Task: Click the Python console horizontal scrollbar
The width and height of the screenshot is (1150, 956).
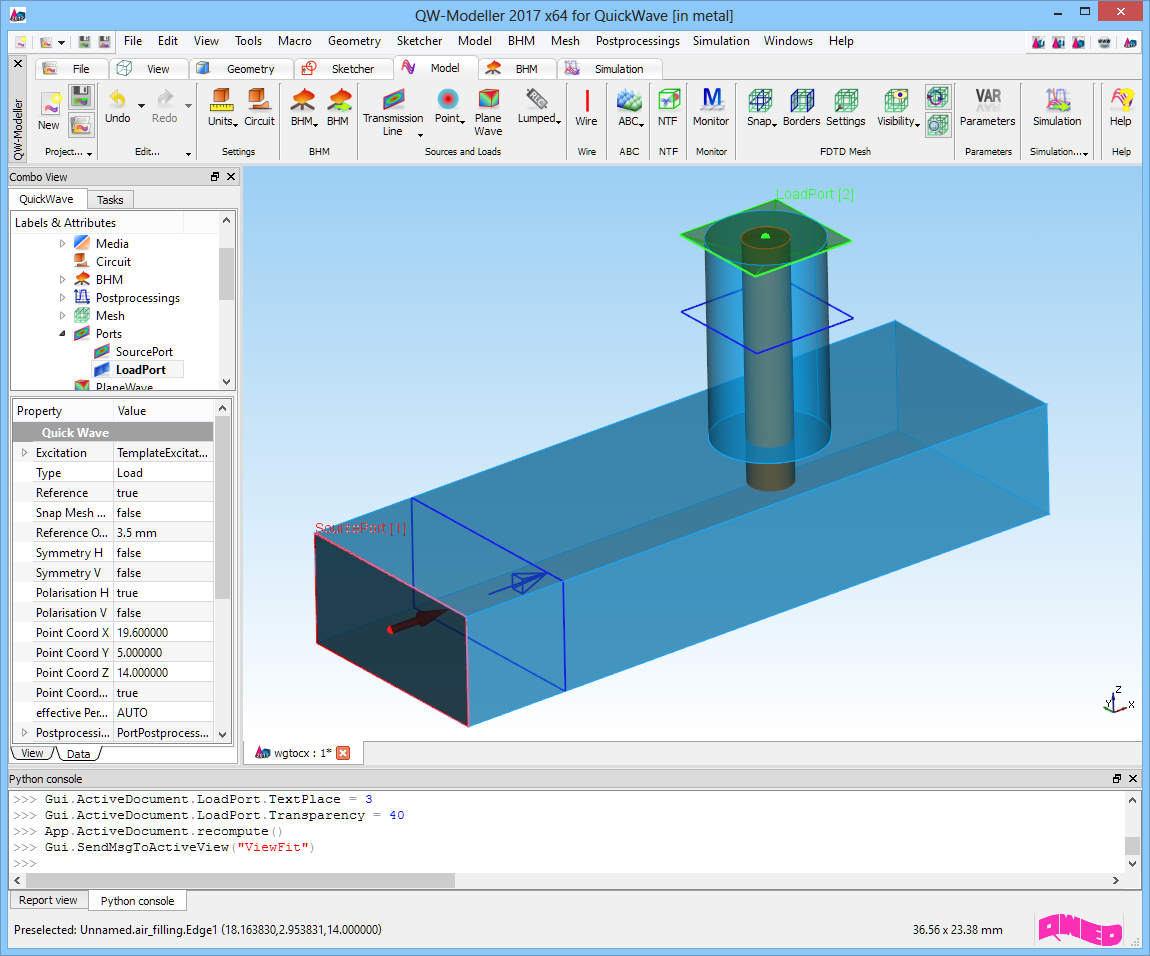Action: (x=241, y=880)
